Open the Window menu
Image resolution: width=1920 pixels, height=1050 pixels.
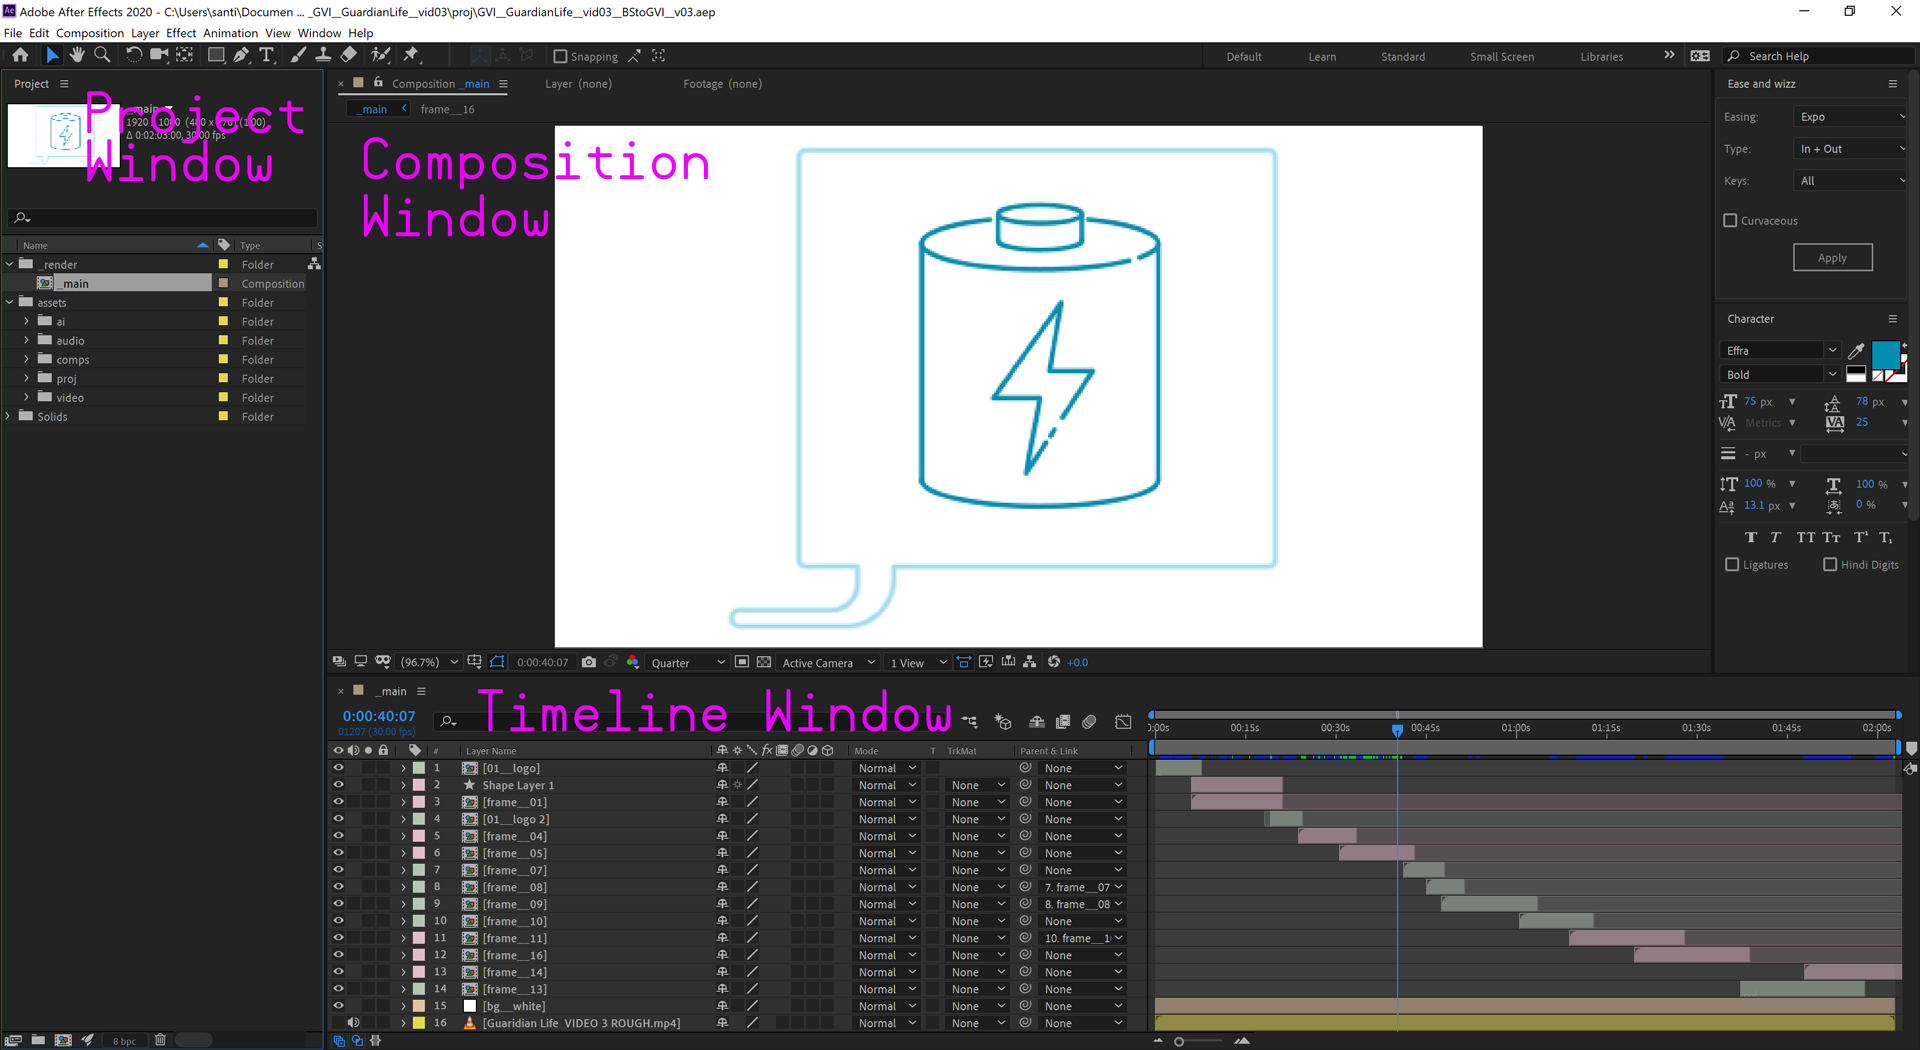[x=319, y=33]
